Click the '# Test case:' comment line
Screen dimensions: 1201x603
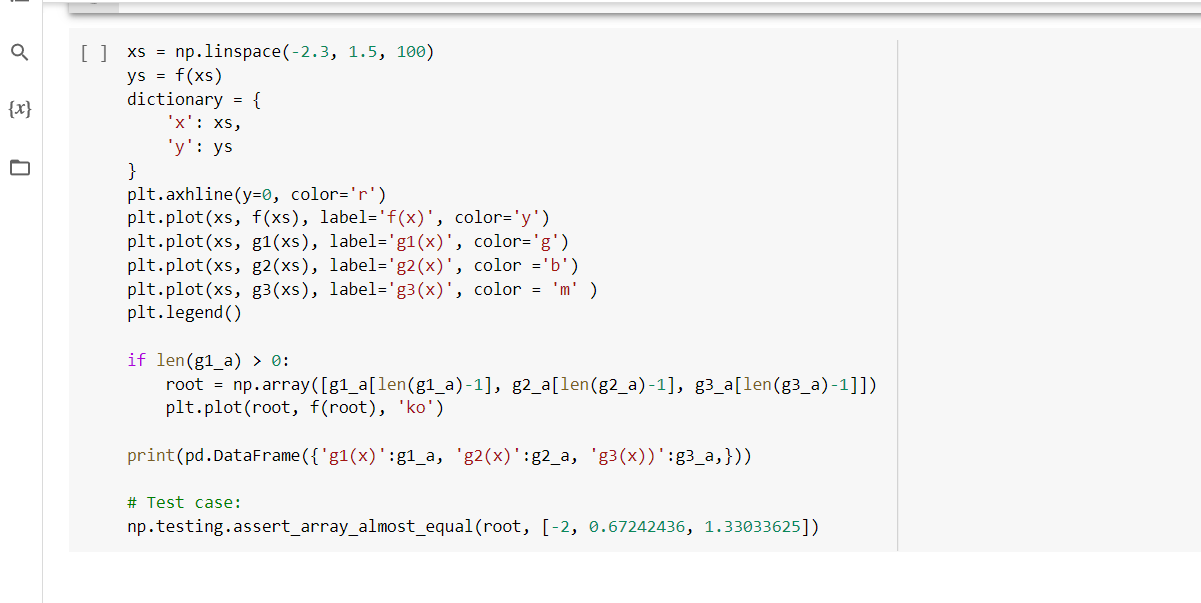pos(180,502)
